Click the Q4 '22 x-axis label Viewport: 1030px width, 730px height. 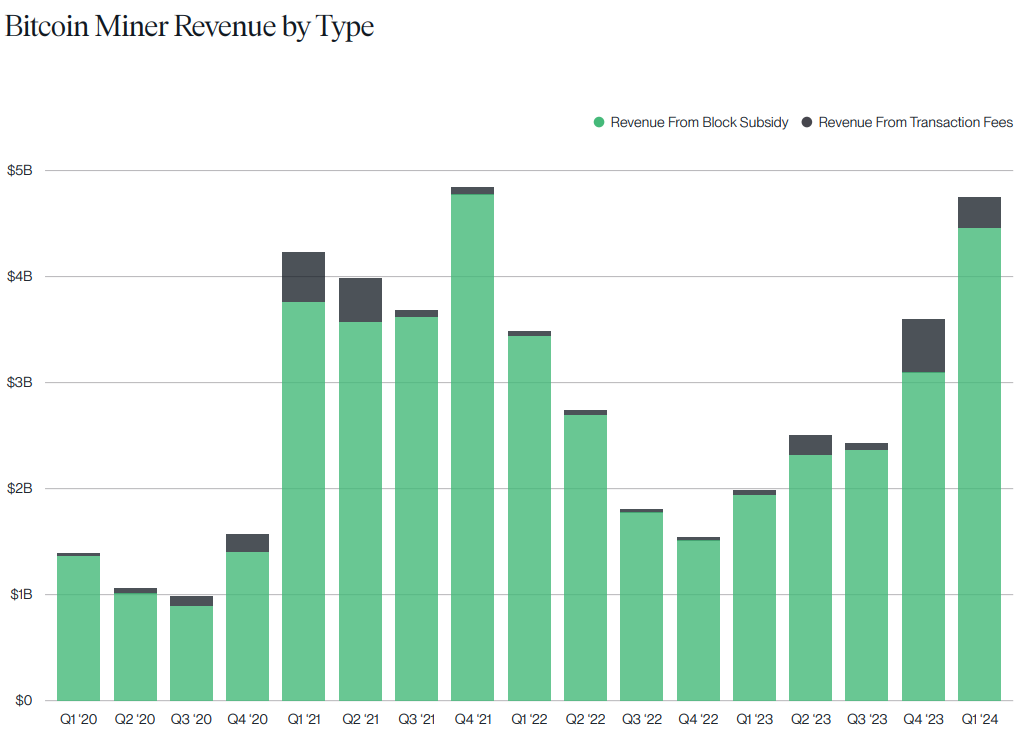pos(697,719)
